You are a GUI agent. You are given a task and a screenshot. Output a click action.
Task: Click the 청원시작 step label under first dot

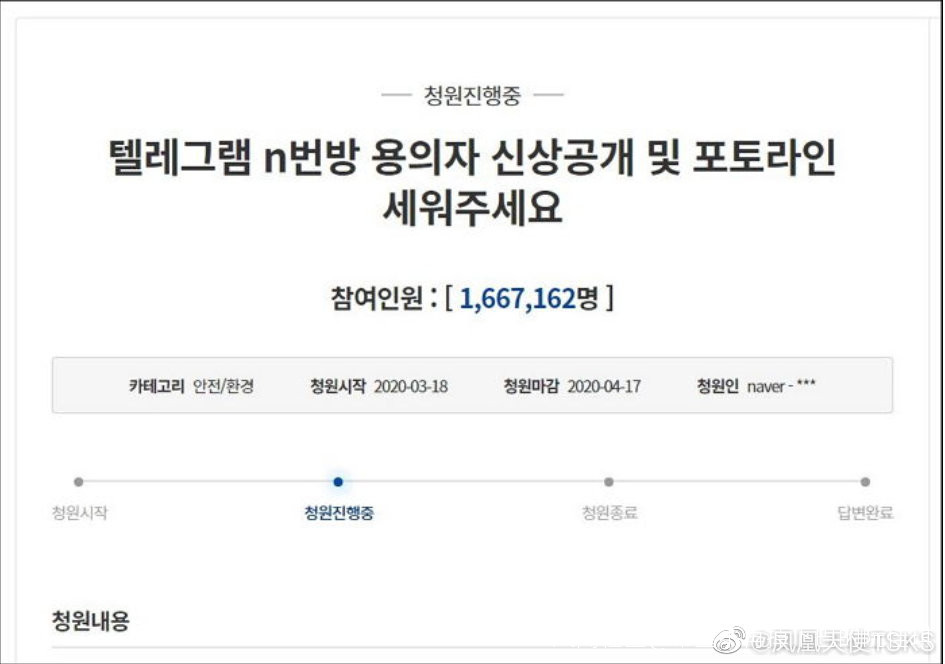tap(80, 513)
